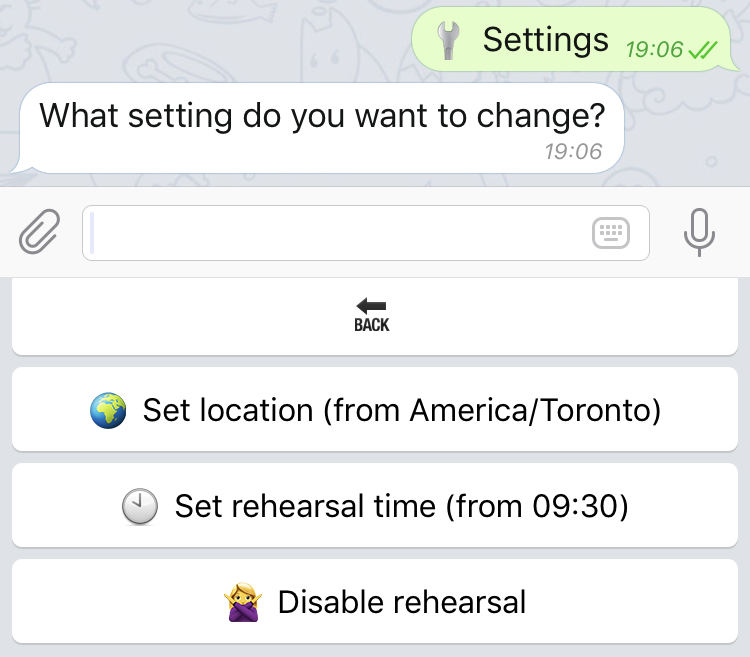Choose Set rehearsal time (from 09:30)
Screen dimensions: 750x657
point(375,505)
